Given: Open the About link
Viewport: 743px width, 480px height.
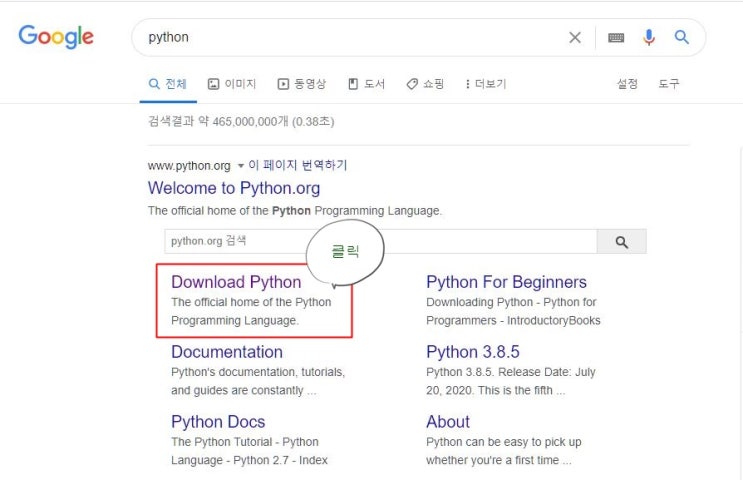Looking at the screenshot, I should click(448, 422).
